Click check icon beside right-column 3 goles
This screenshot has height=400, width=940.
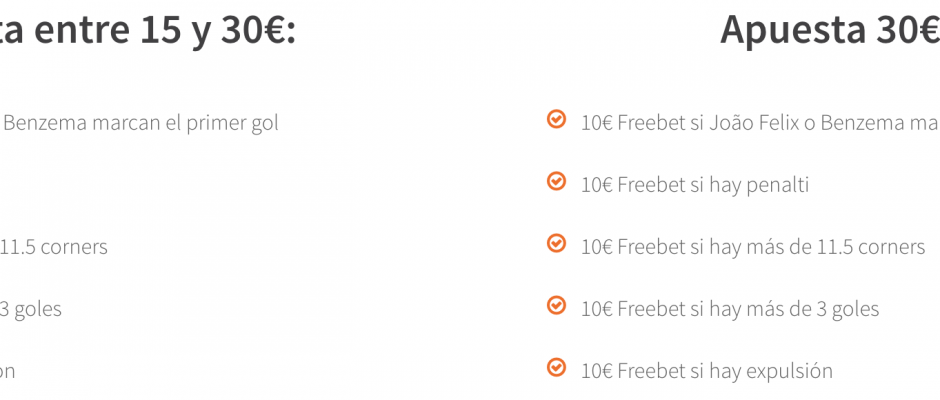tap(556, 305)
